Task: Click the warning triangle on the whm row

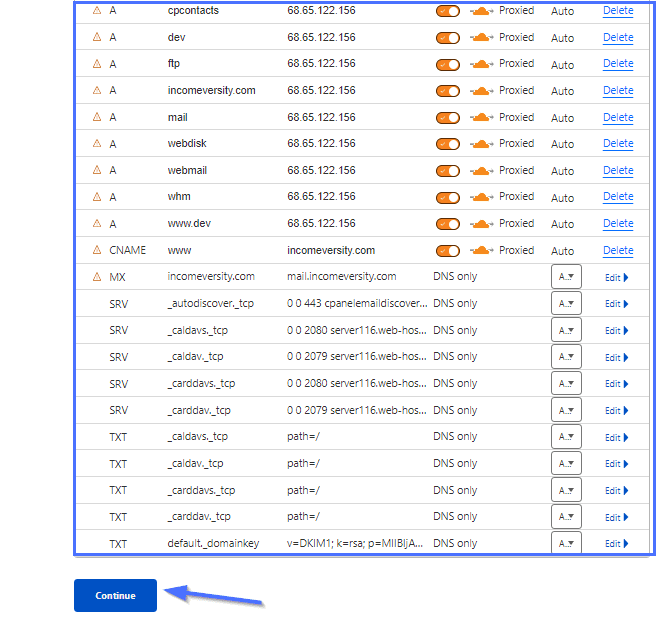Action: click(97, 197)
